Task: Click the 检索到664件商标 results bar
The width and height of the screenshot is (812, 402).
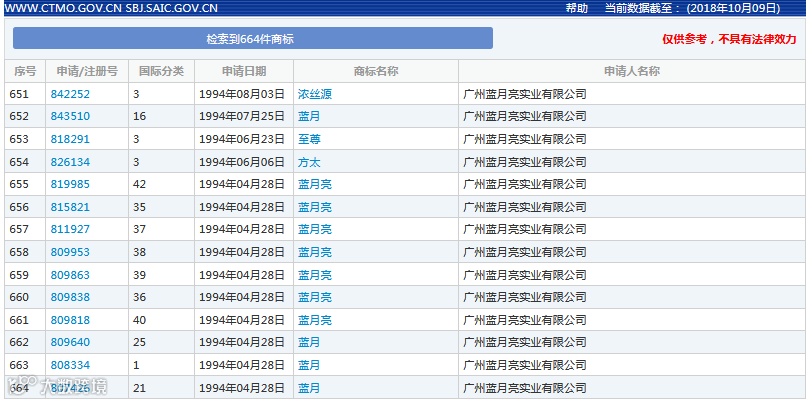Action: [253, 38]
